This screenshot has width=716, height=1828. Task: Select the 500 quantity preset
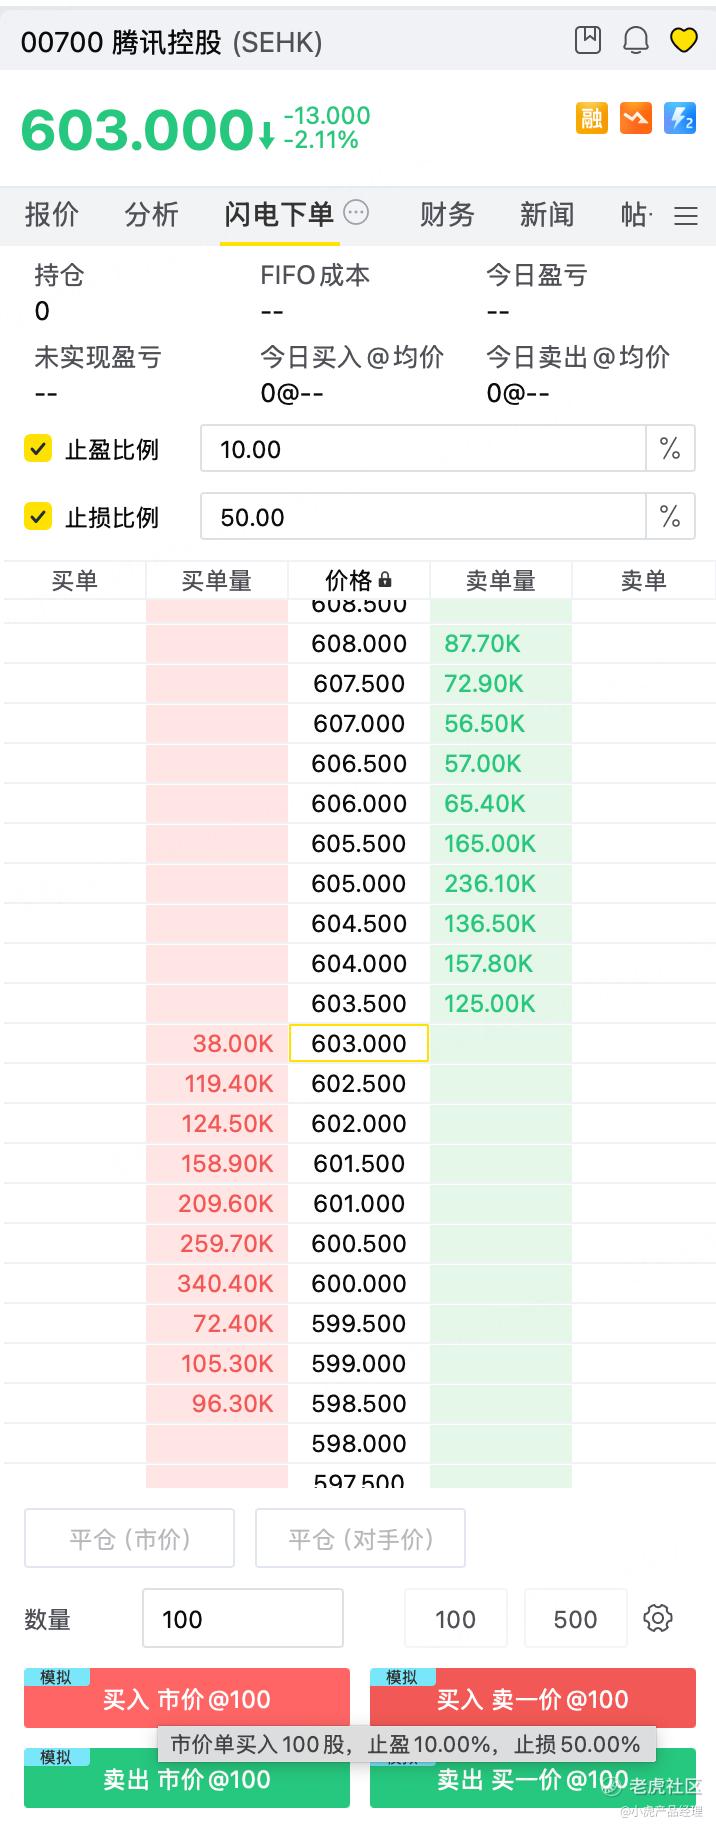pyautogui.click(x=575, y=1619)
